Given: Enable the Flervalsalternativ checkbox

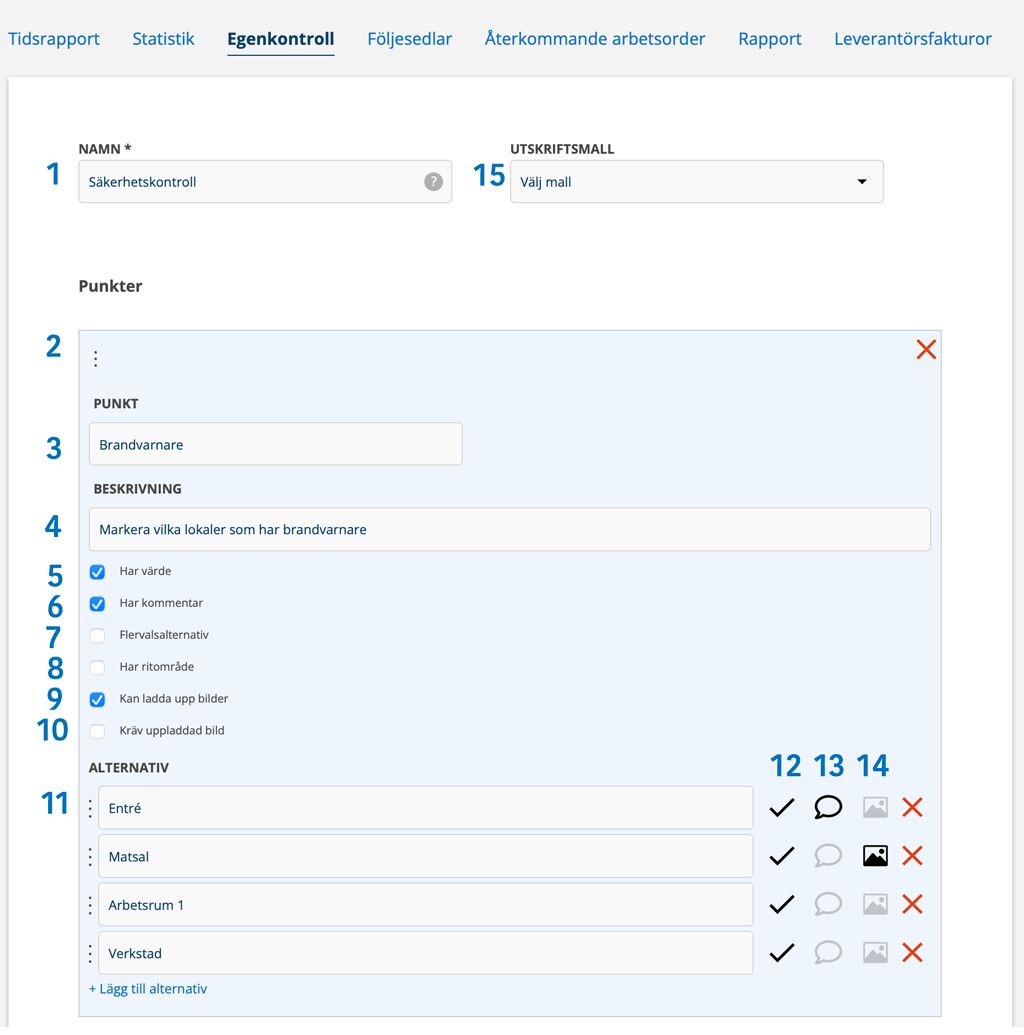Looking at the screenshot, I should pyautogui.click(x=98, y=636).
